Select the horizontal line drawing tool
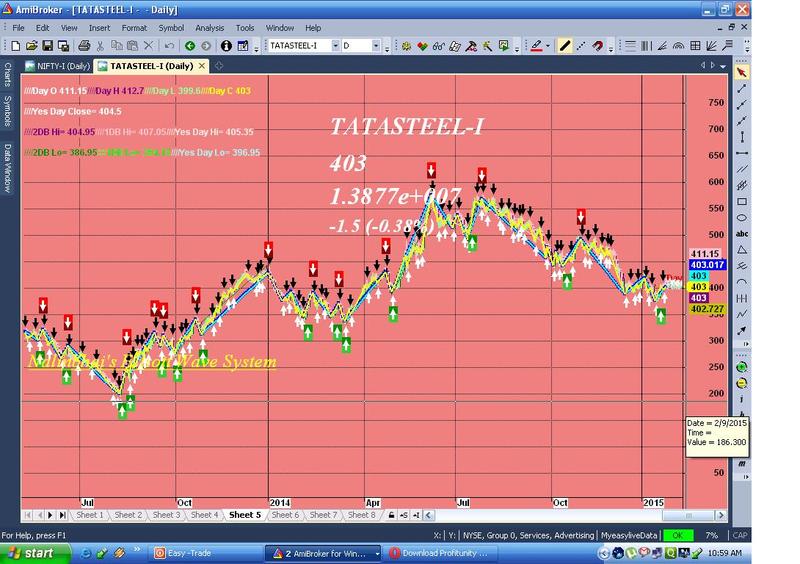Screen dimensions: 800x564 742,153
